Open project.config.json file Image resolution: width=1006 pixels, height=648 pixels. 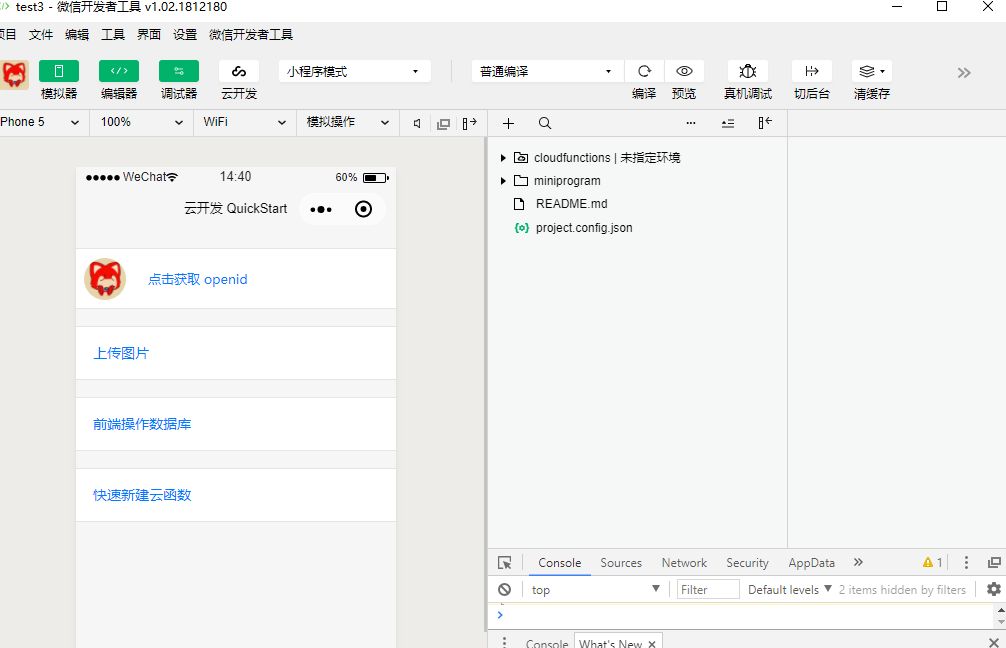point(584,228)
